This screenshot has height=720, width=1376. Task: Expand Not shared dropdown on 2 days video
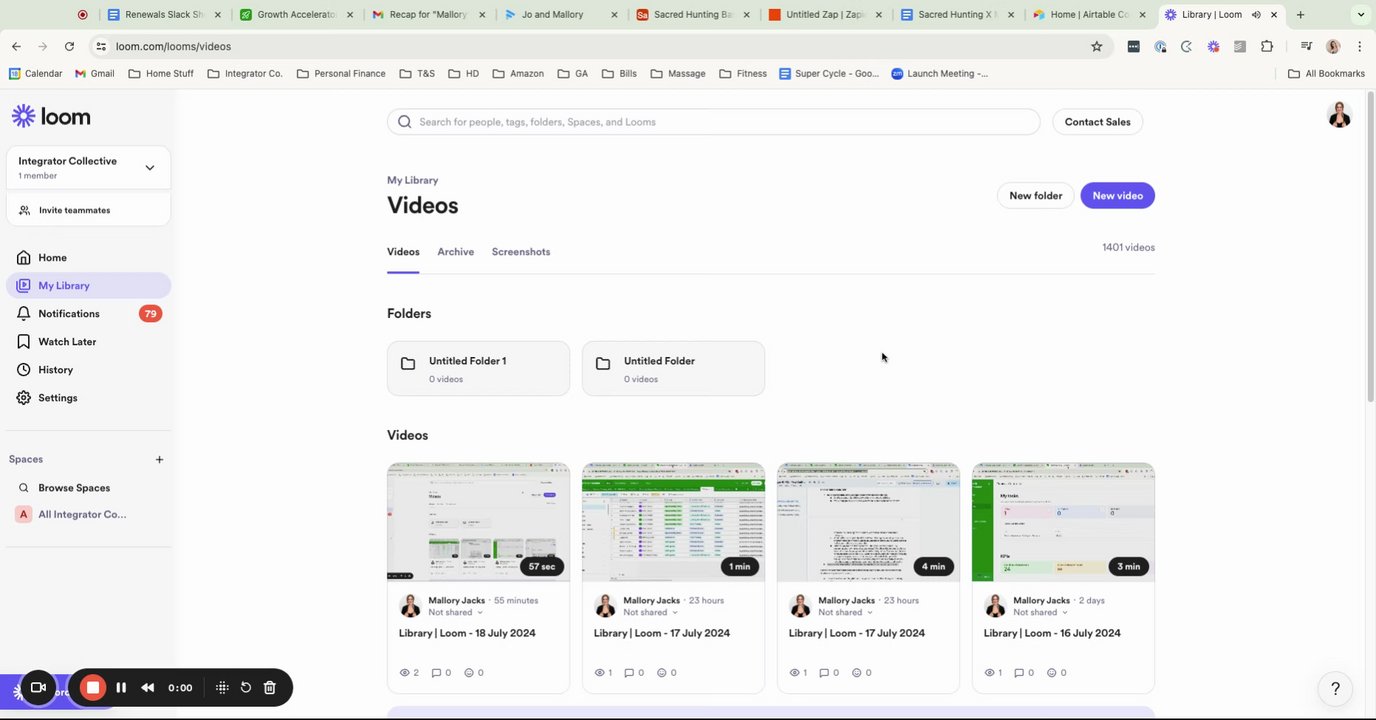coord(1041,613)
